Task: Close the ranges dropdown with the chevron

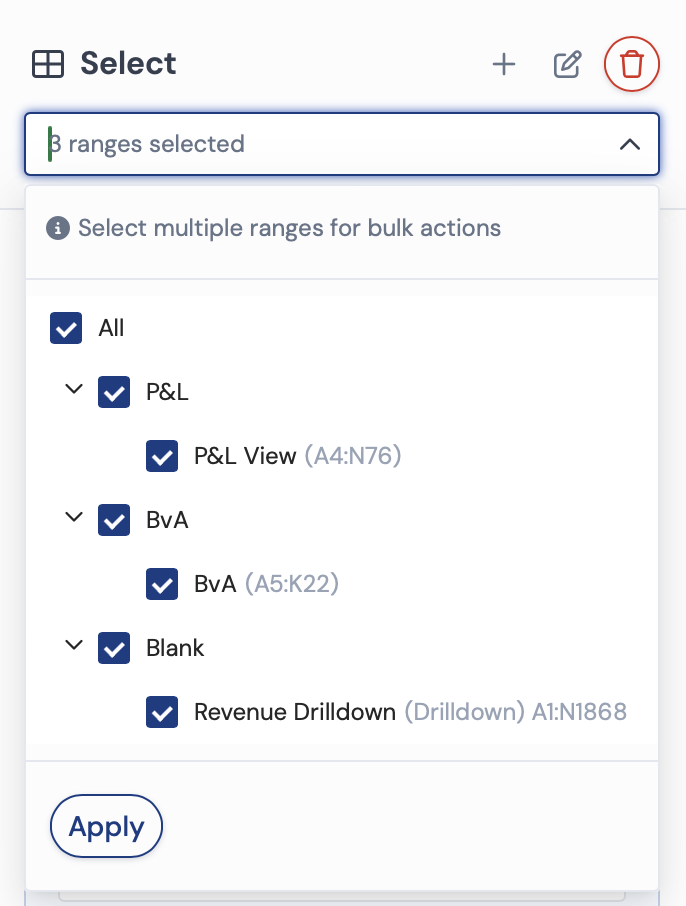Action: click(x=630, y=144)
